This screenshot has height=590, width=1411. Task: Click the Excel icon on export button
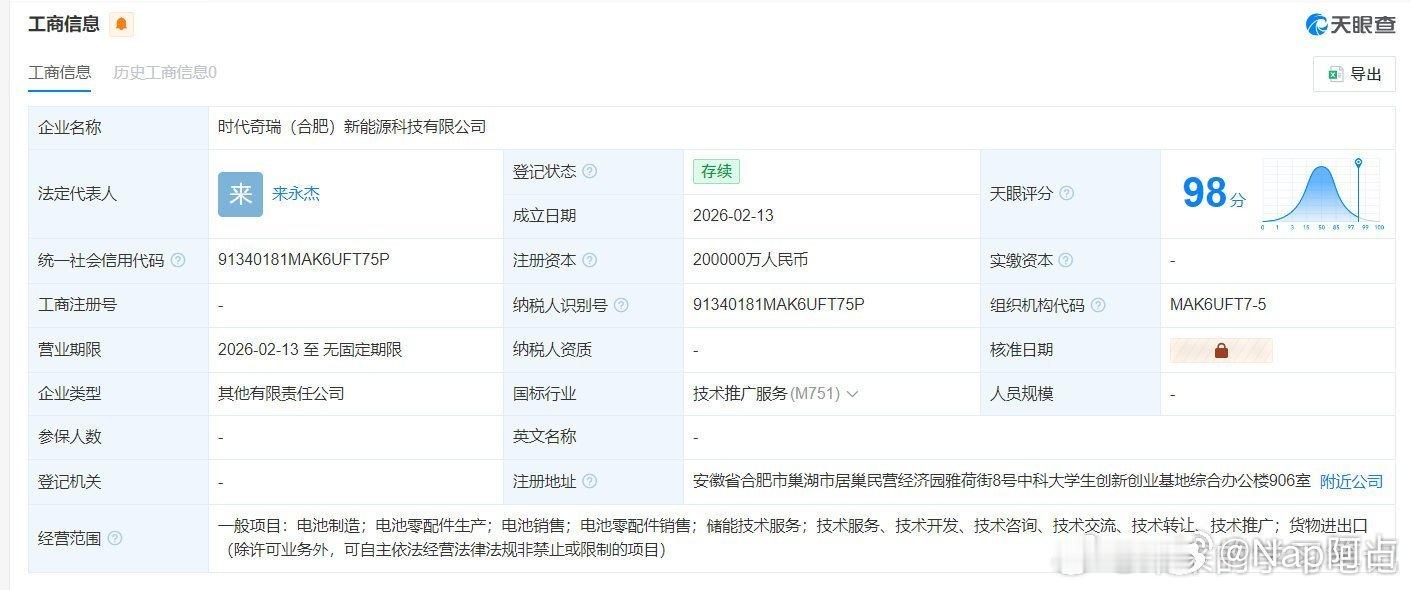(1334, 74)
